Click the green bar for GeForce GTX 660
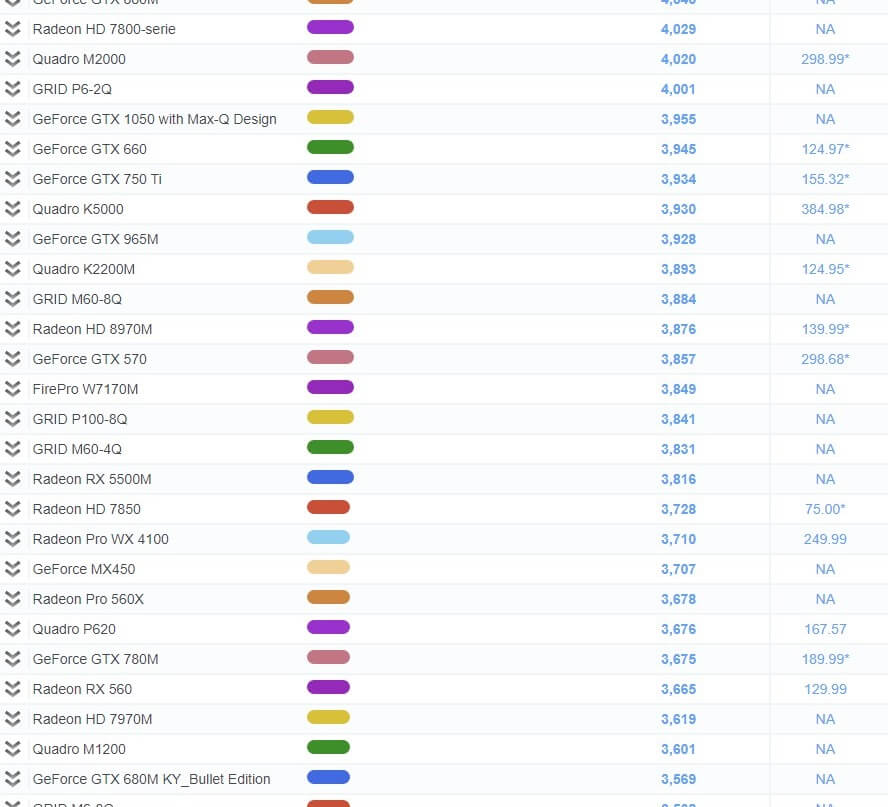Viewport: 888px width, 807px height. pyautogui.click(x=330, y=147)
